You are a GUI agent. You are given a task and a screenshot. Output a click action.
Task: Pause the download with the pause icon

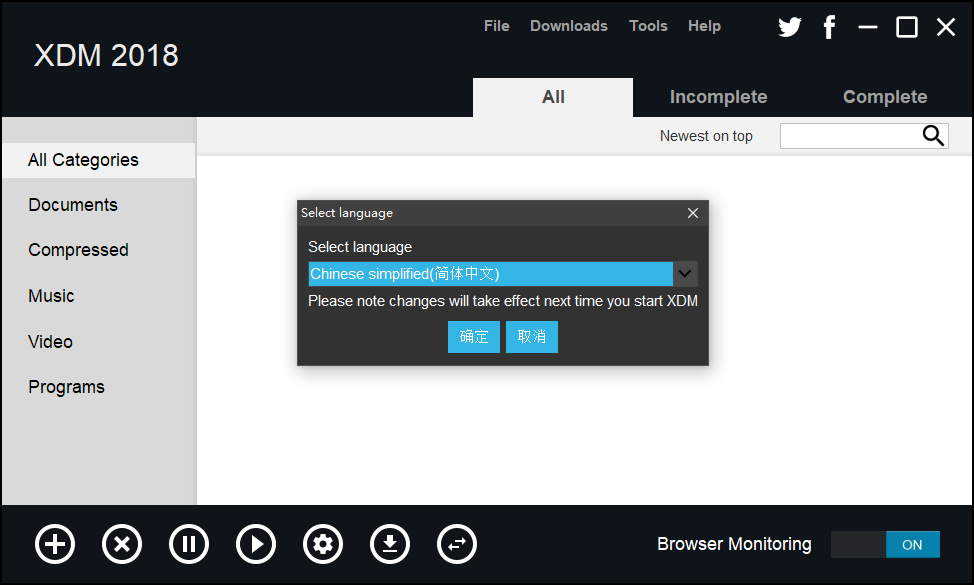[189, 544]
